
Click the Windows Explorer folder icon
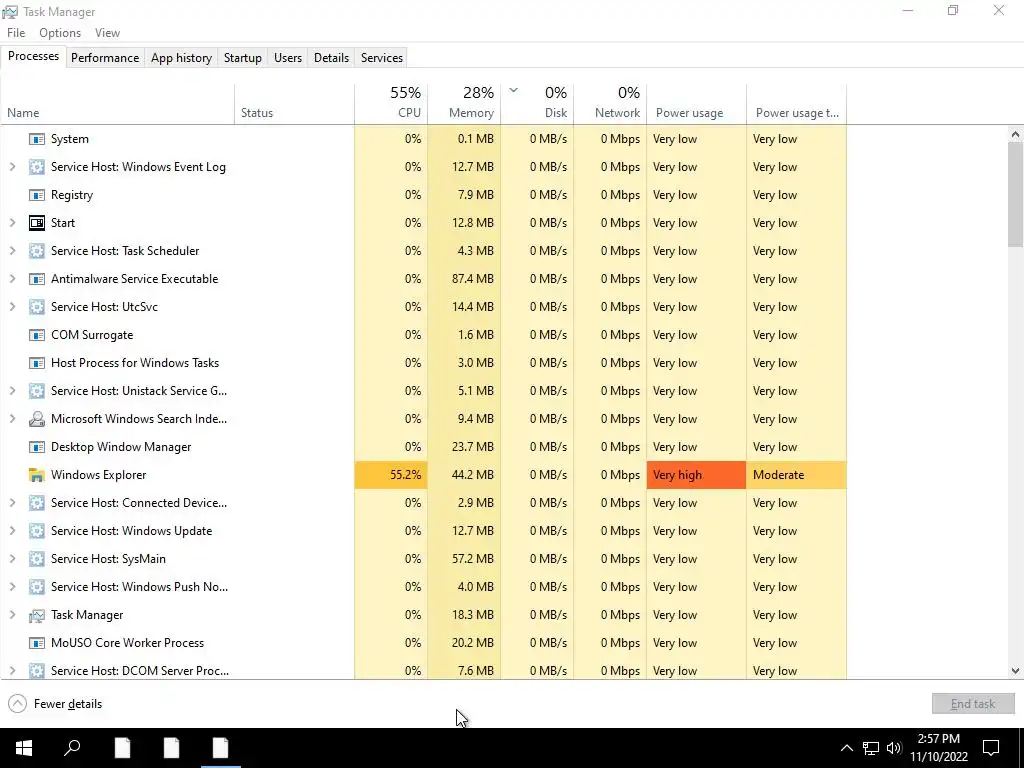coord(37,475)
